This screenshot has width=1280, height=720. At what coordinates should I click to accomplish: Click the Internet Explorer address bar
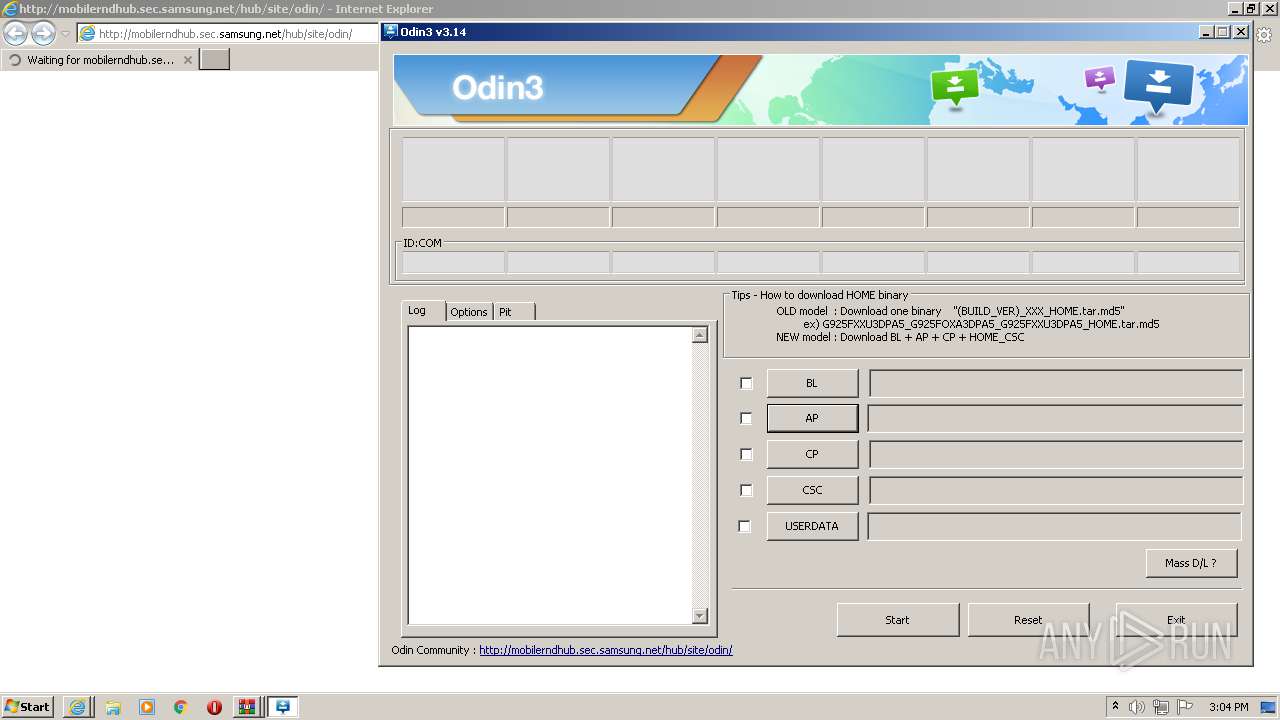[x=228, y=34]
